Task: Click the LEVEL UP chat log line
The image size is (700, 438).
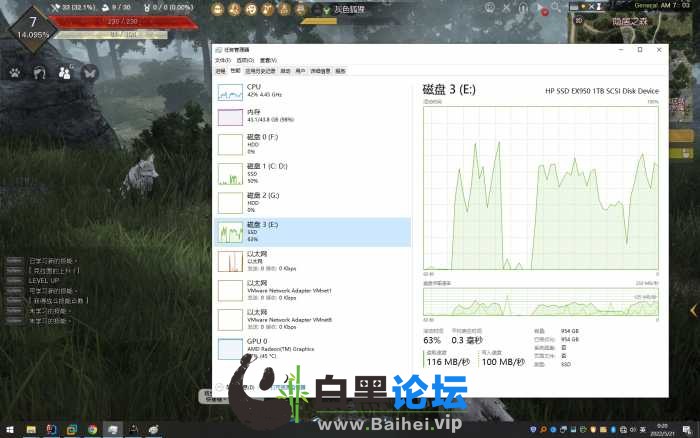Action: (x=44, y=280)
